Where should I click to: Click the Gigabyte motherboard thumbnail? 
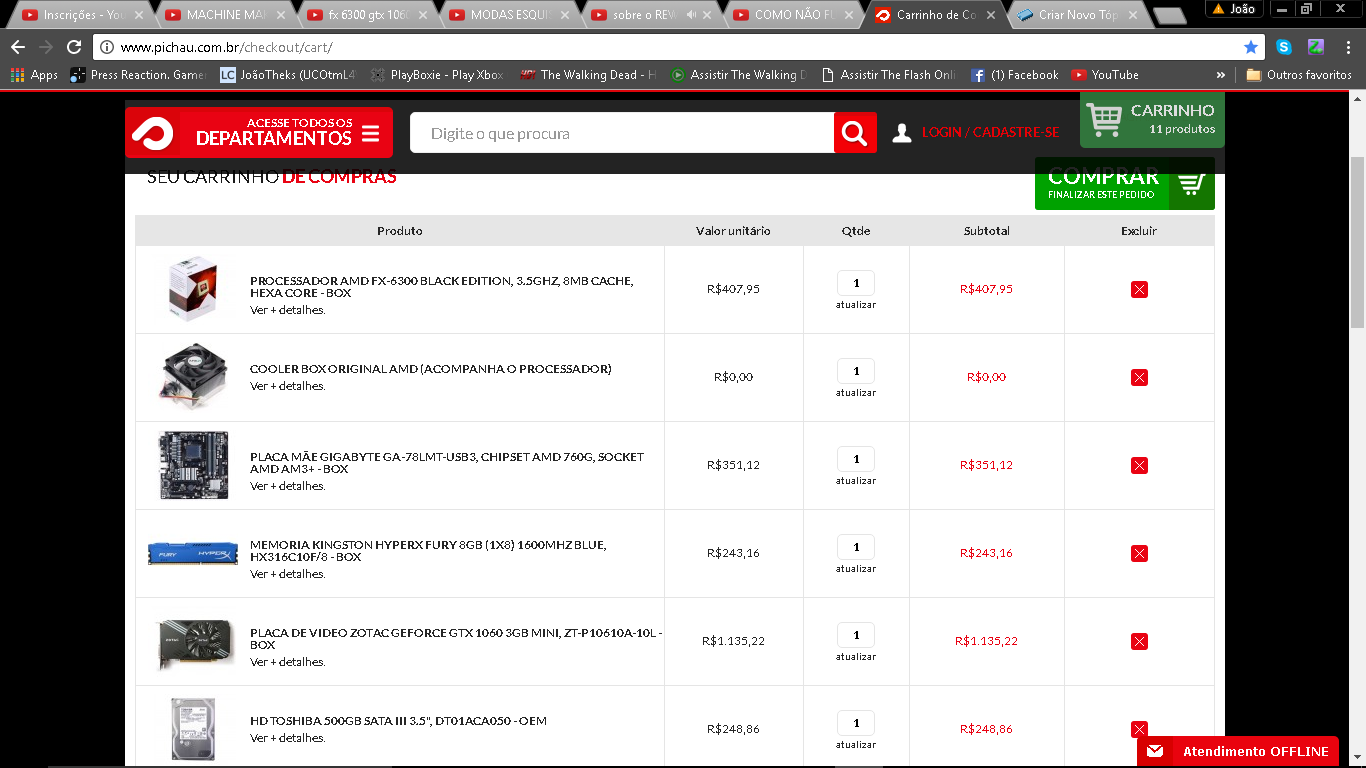(193, 465)
